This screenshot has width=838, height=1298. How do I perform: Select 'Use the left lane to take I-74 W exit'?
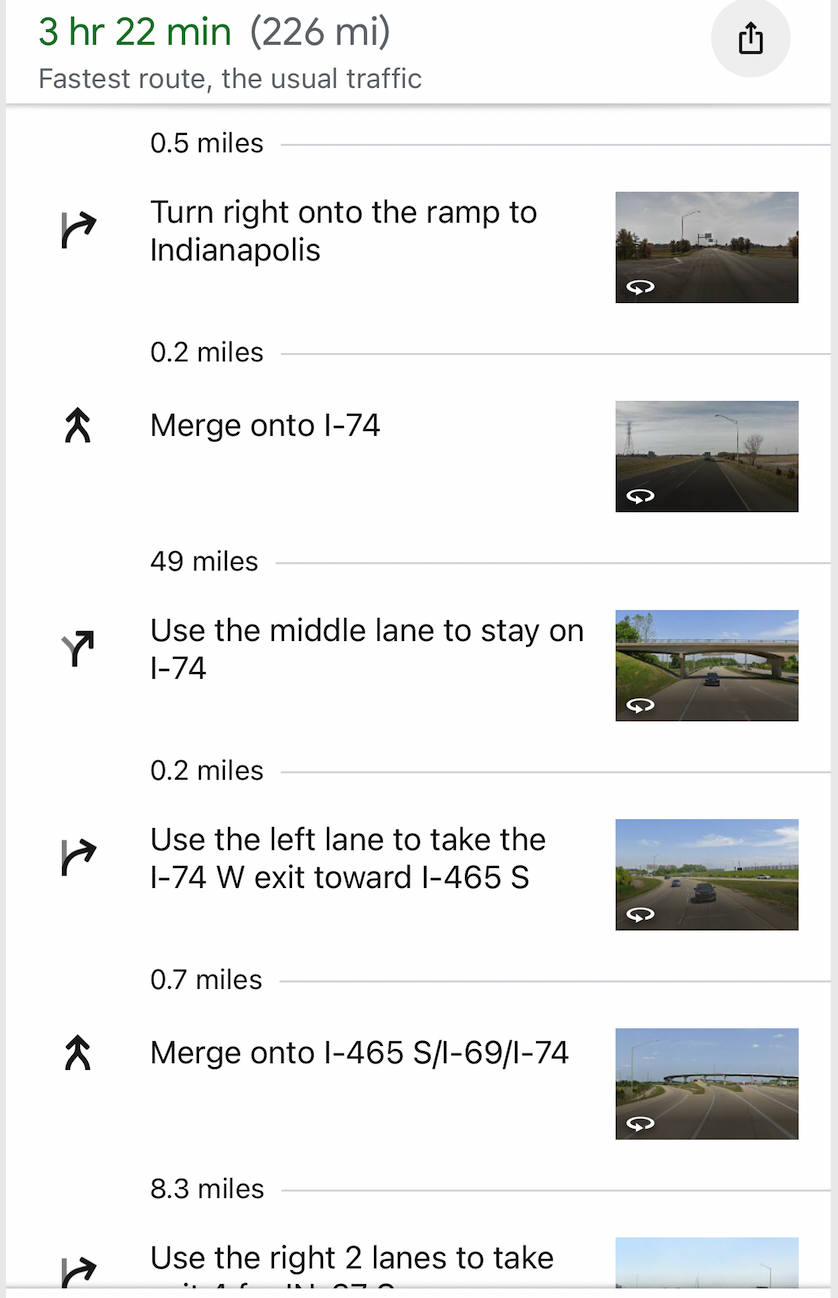pyautogui.click(x=347, y=858)
